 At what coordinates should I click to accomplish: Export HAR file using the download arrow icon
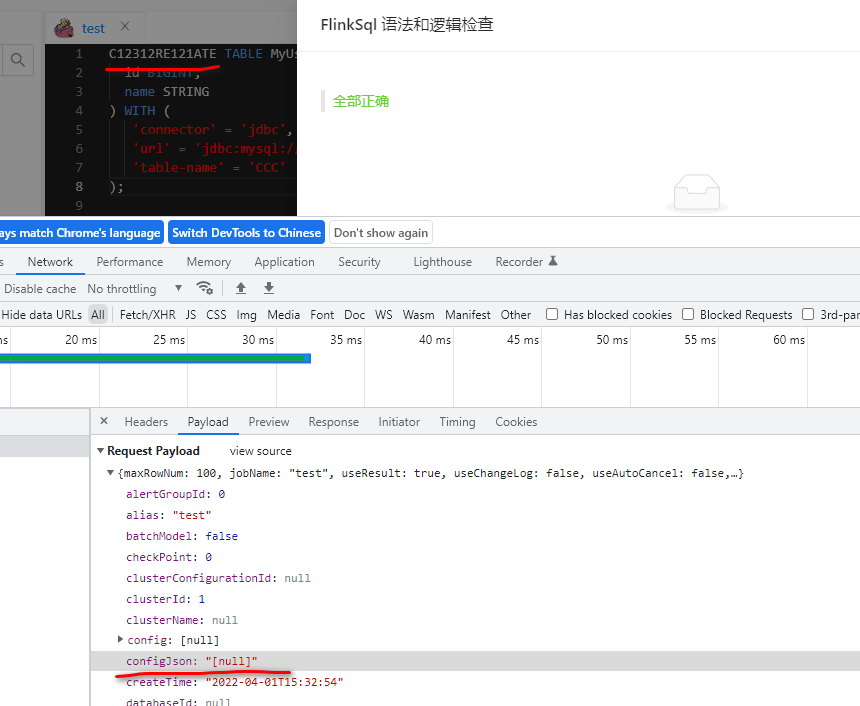tap(267, 288)
